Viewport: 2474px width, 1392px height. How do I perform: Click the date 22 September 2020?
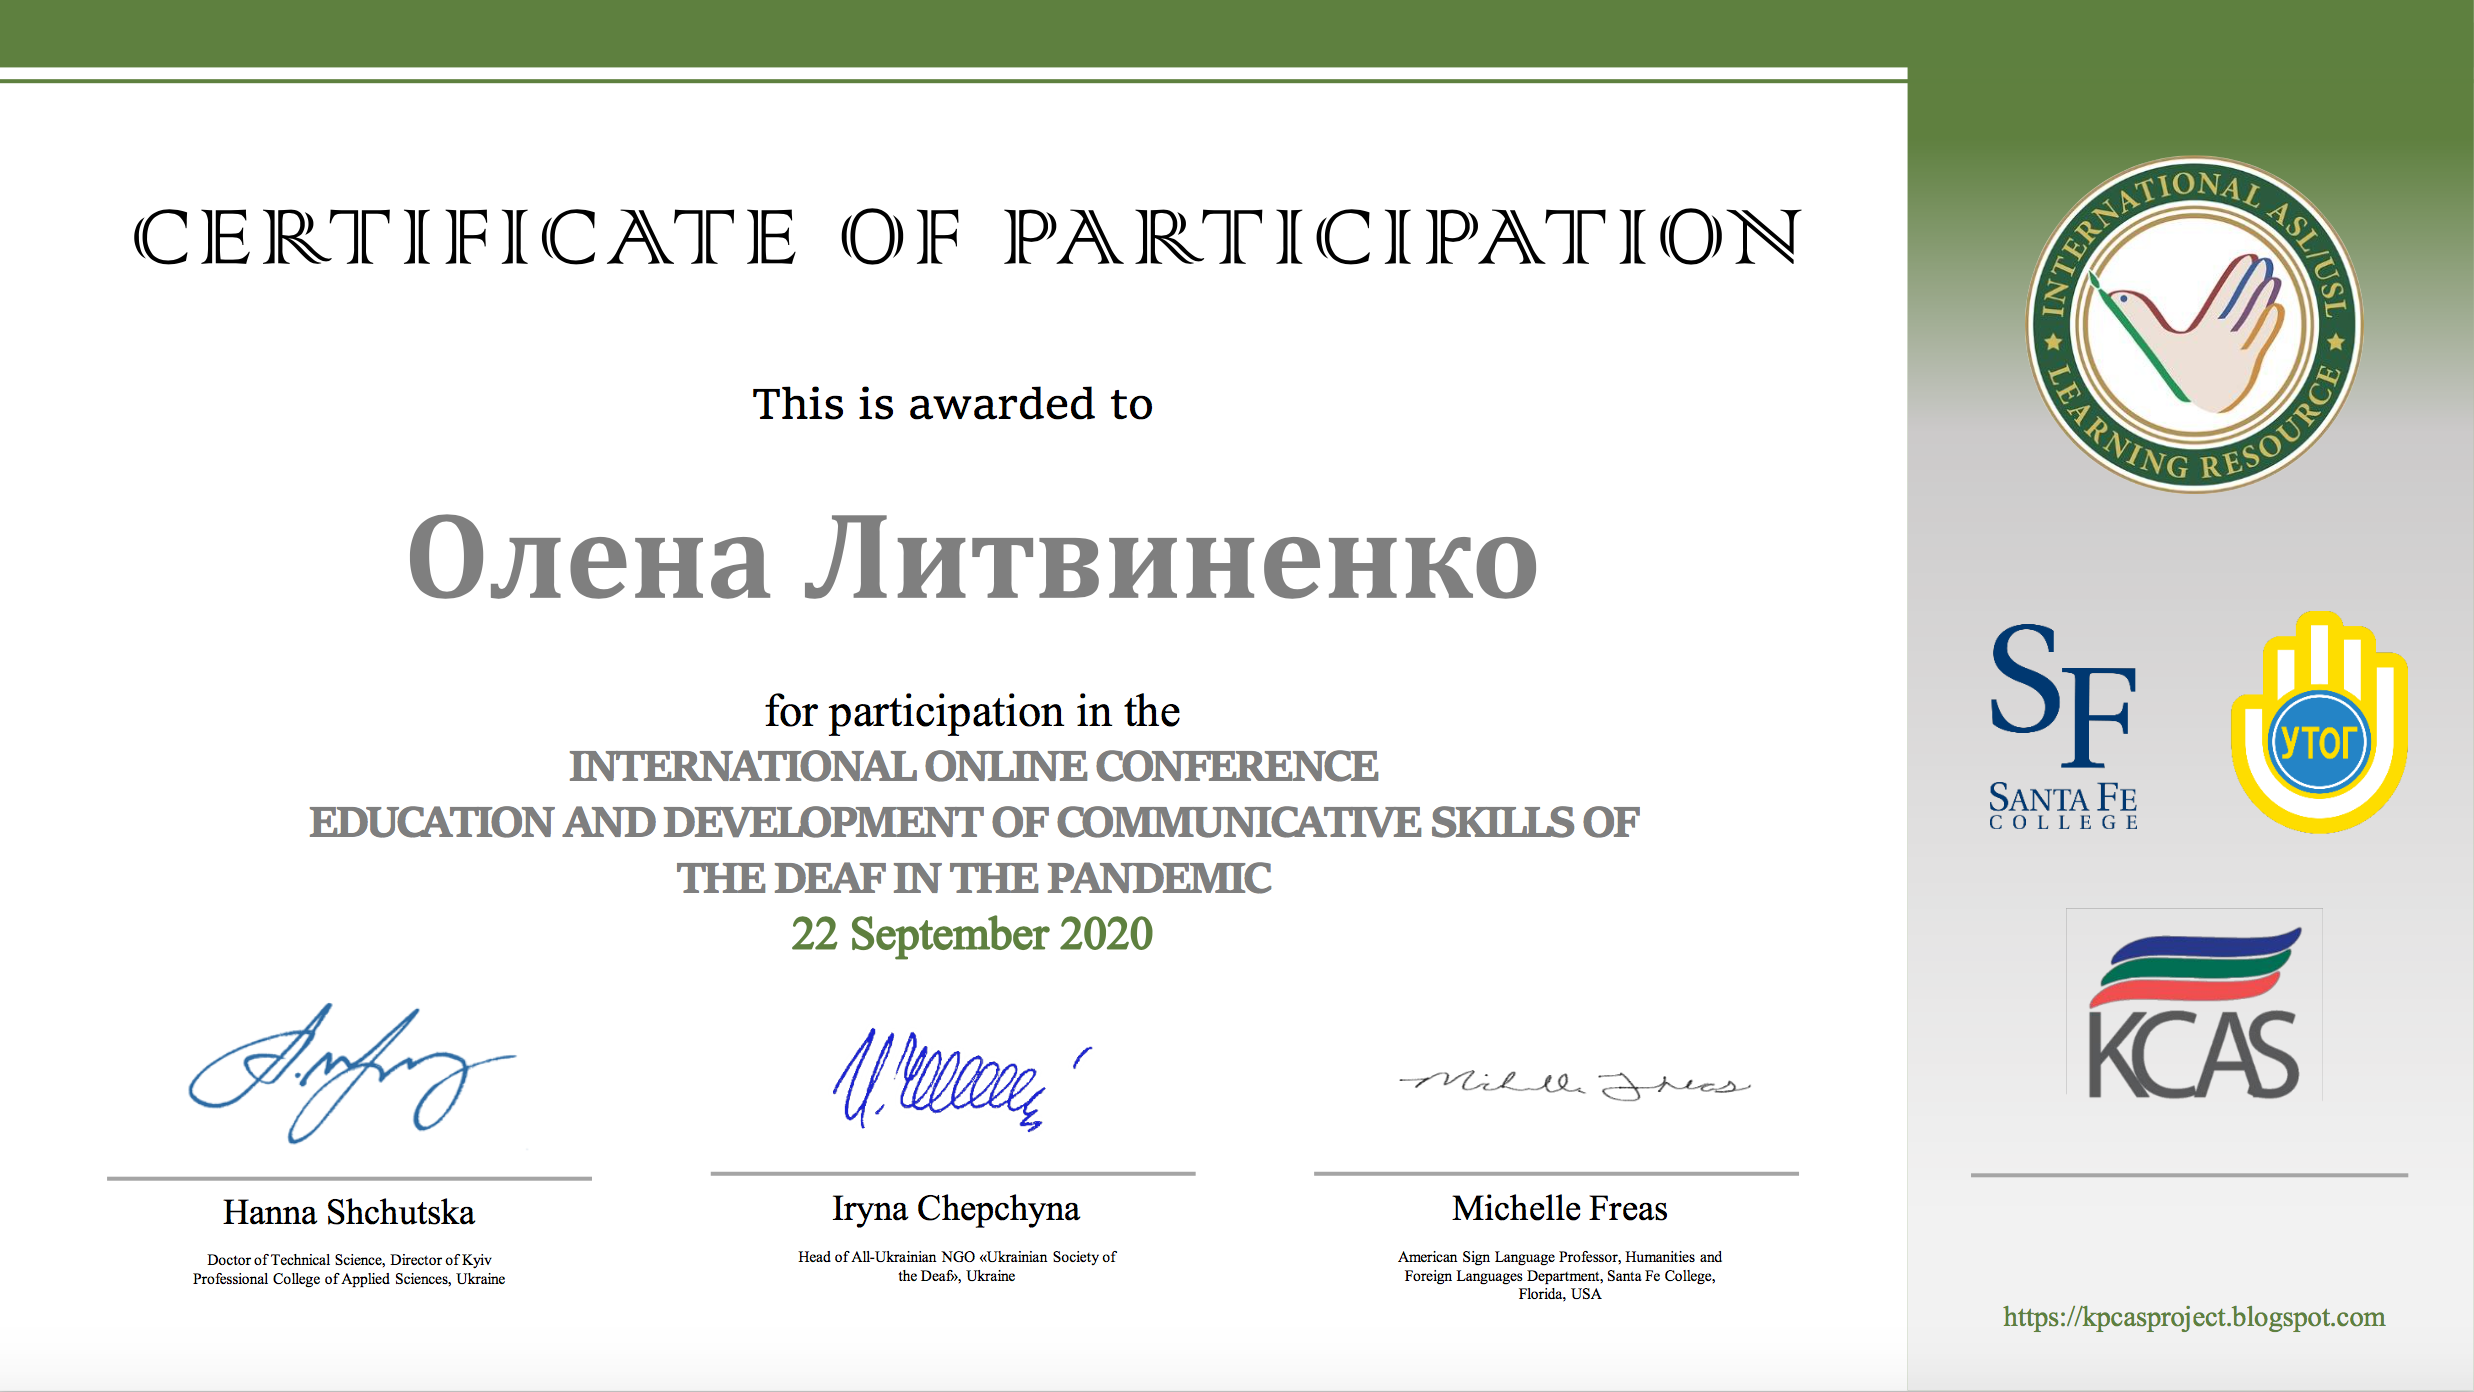tap(972, 934)
